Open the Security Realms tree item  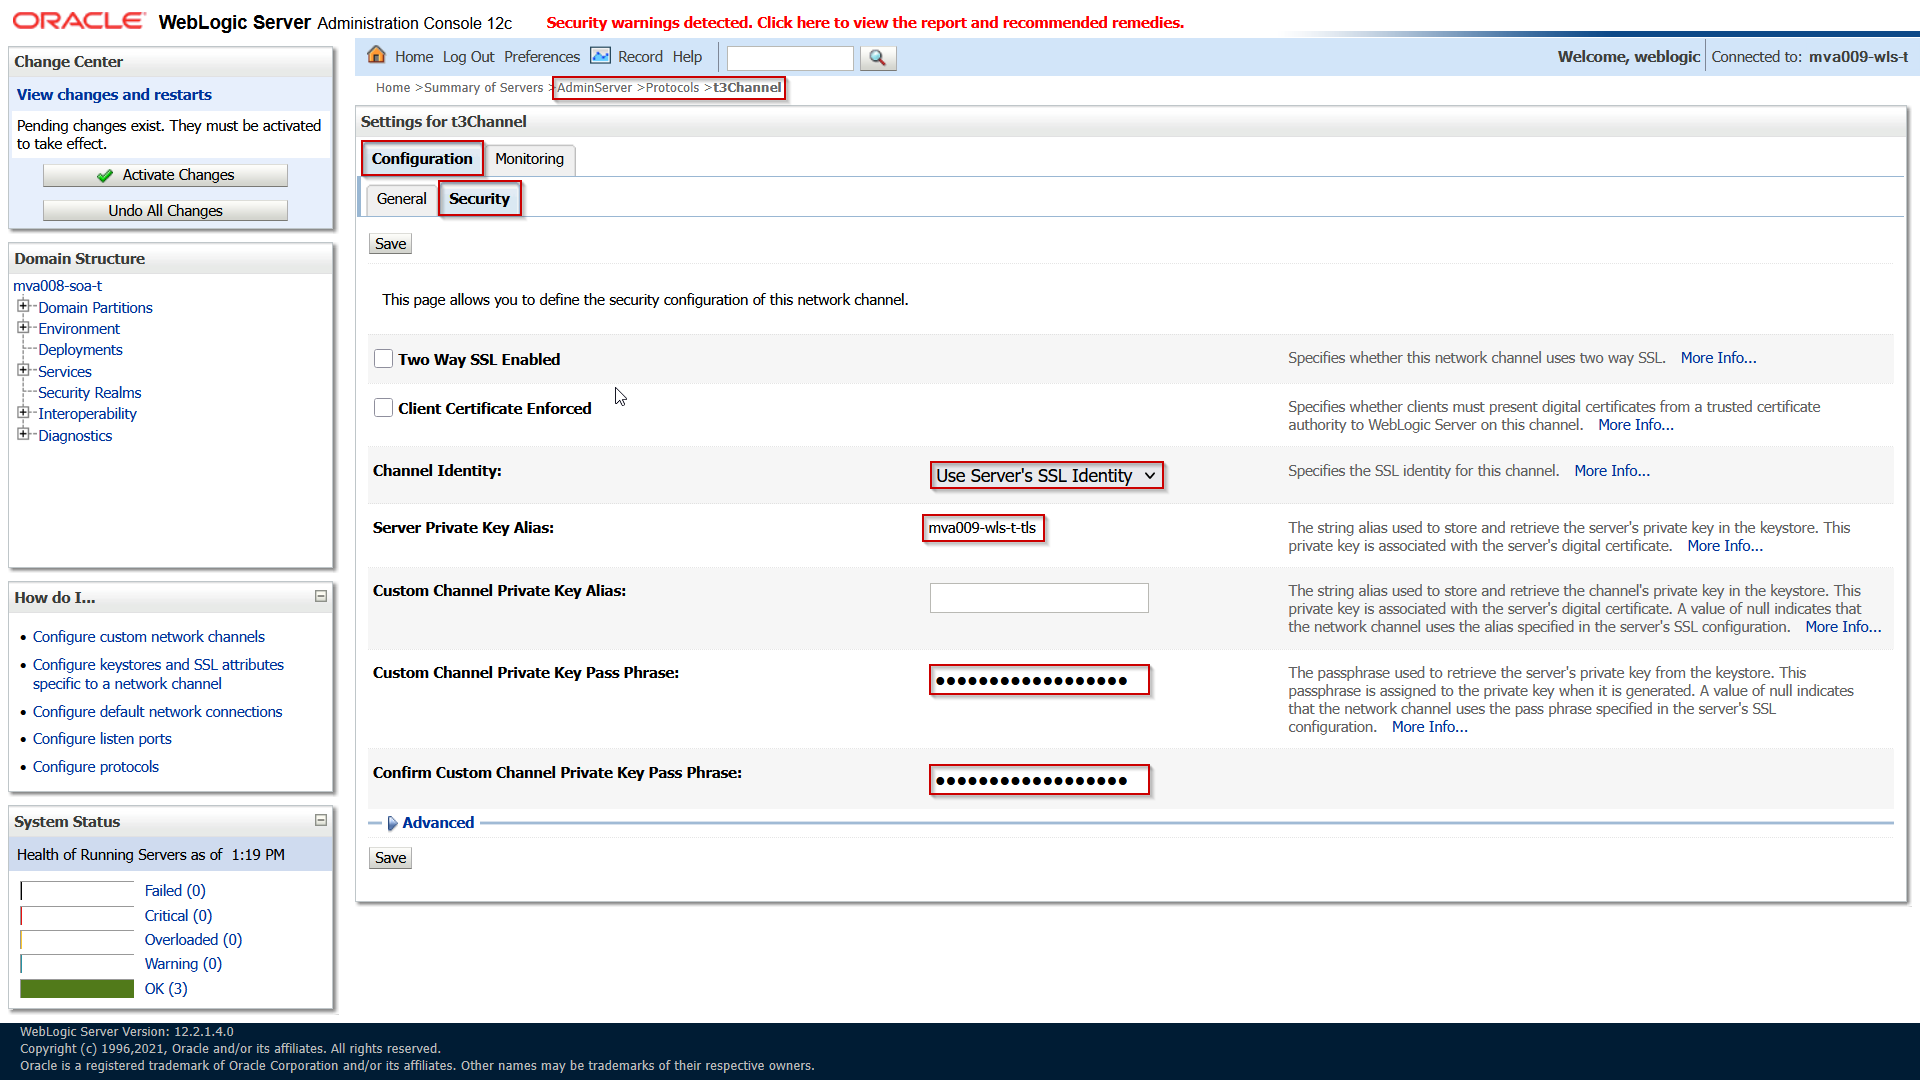click(x=89, y=393)
